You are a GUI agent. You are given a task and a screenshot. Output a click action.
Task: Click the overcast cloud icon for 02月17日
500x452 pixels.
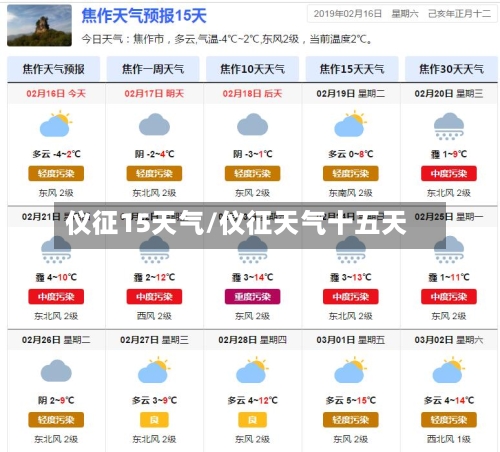click(154, 124)
